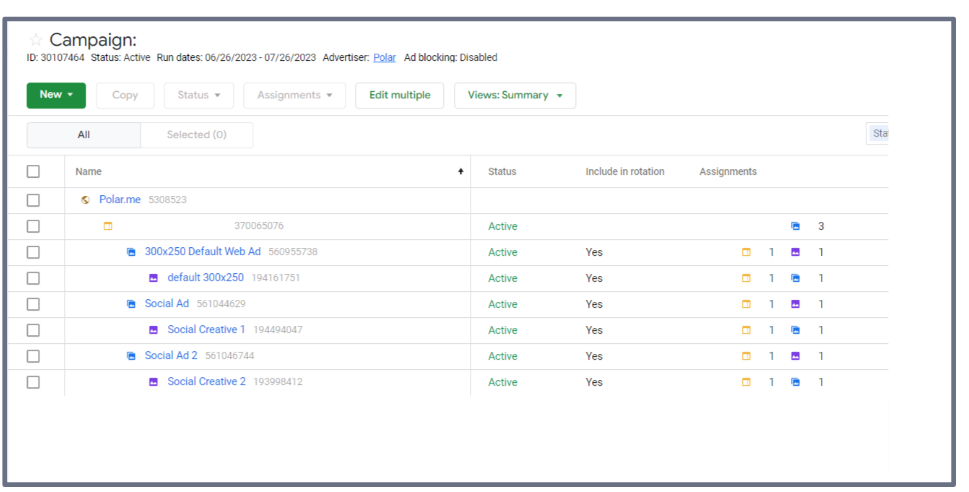Click the Edit multiple button
This screenshot has width=969, height=492.
click(x=399, y=95)
